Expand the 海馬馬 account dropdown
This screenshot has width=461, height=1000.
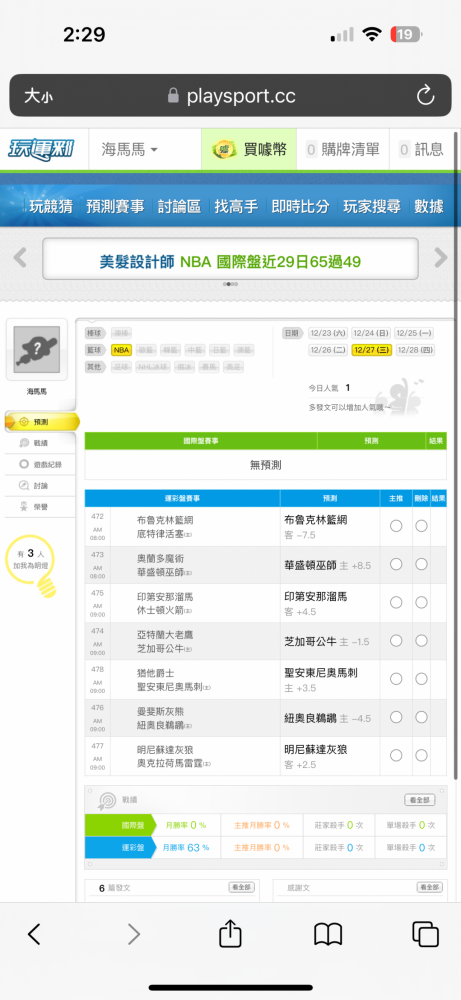click(x=130, y=150)
